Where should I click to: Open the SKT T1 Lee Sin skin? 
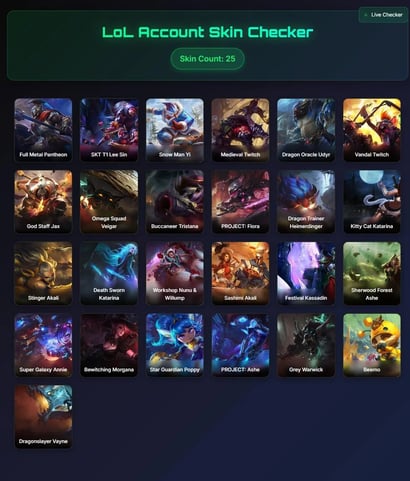[x=109, y=130]
